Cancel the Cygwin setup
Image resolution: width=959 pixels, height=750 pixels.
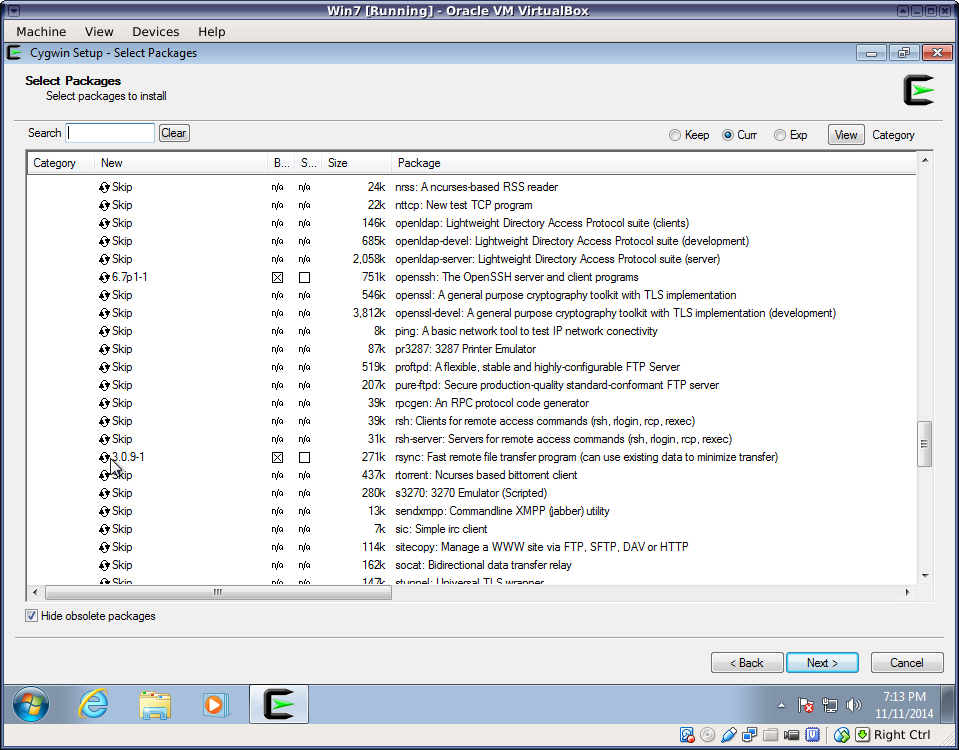coord(906,663)
